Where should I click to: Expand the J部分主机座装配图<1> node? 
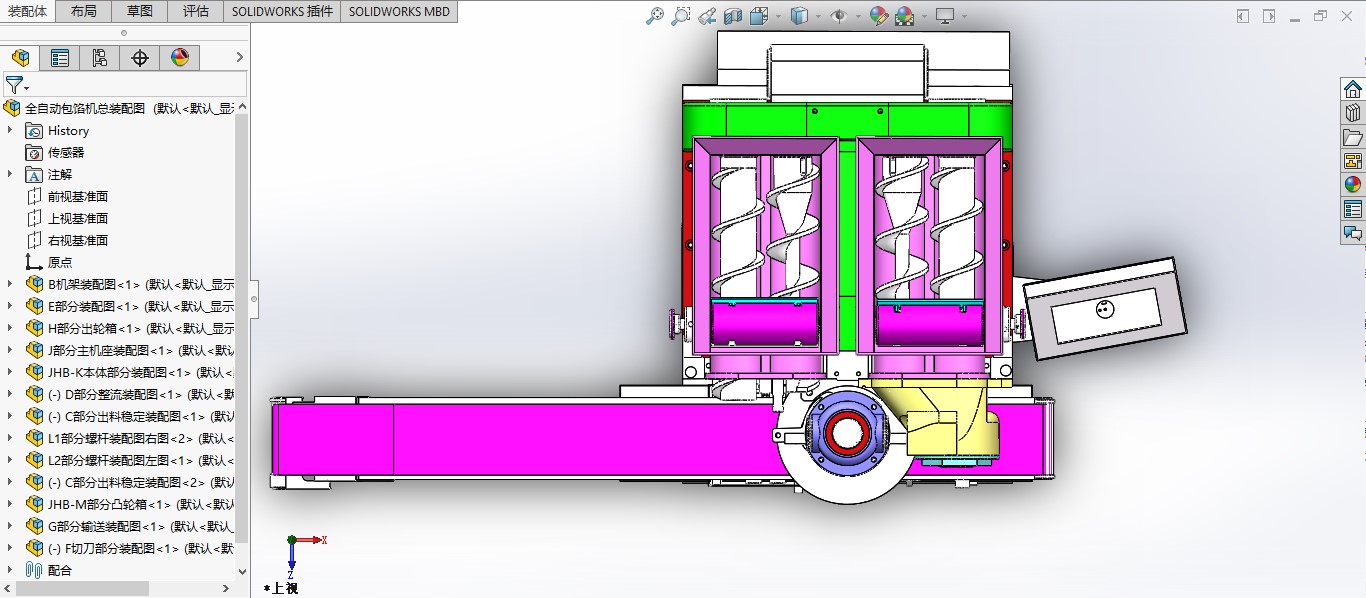10,350
